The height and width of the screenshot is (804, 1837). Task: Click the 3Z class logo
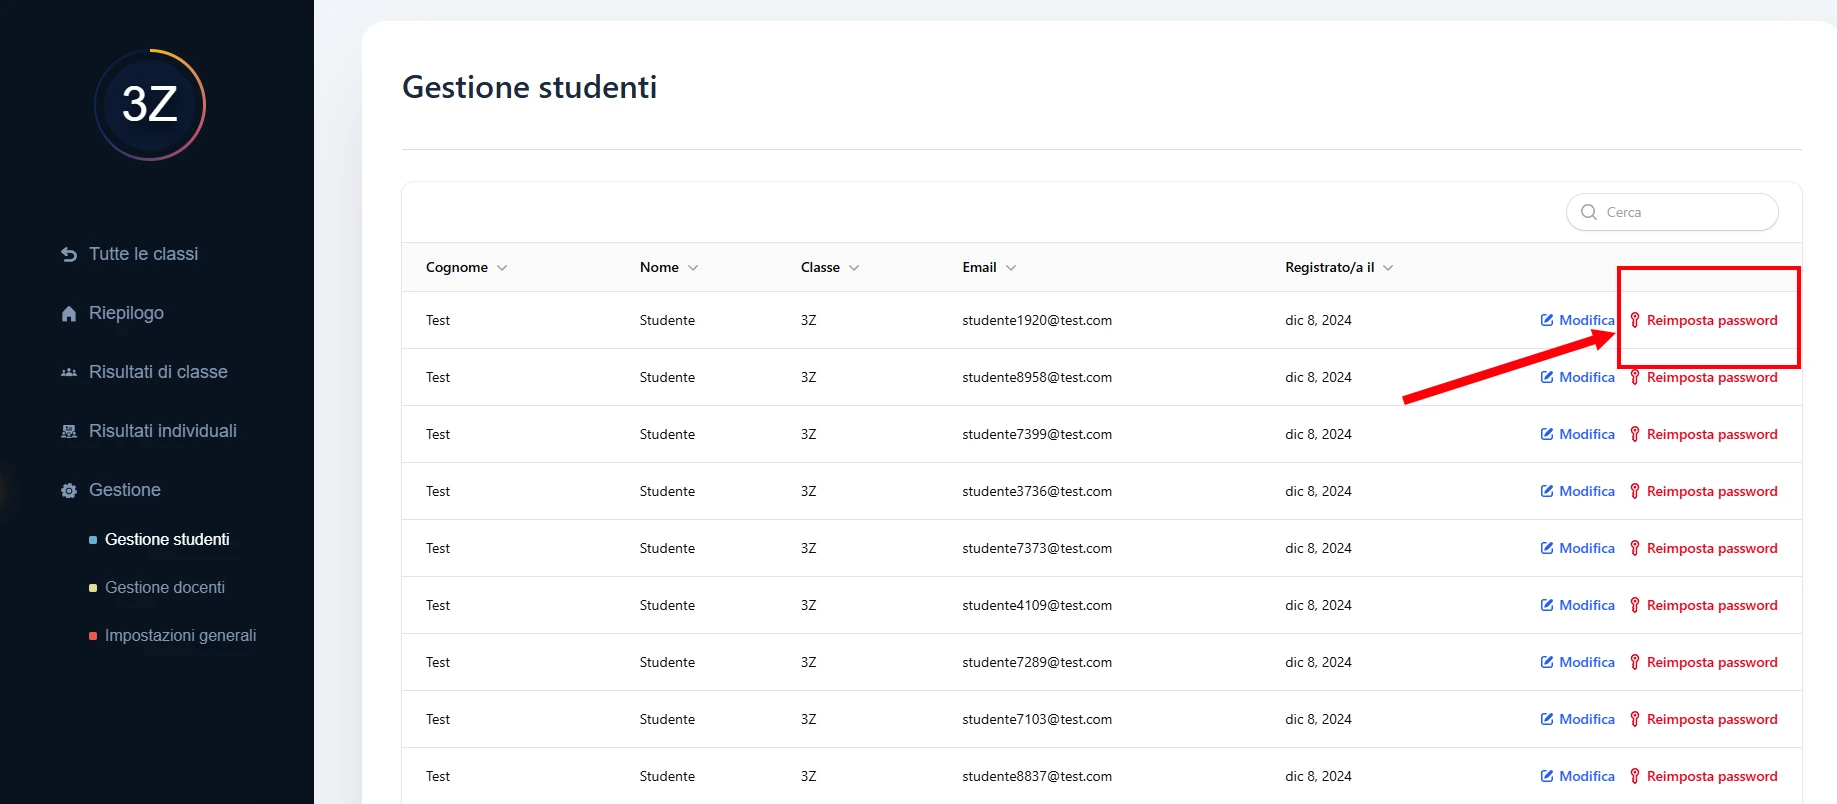[x=150, y=105]
